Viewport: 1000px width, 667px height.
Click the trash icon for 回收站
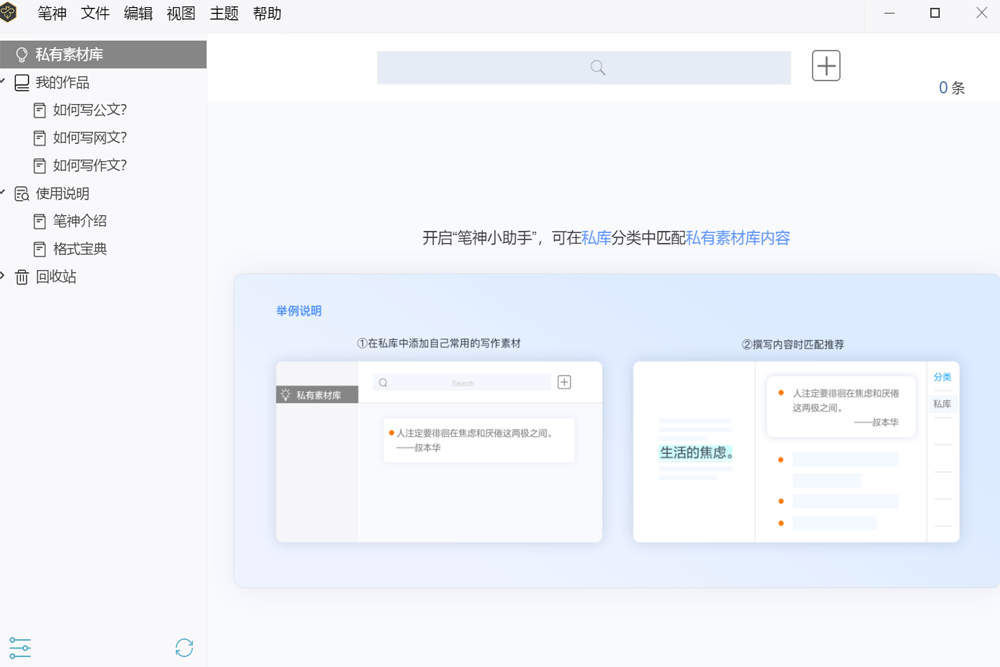[x=22, y=277]
